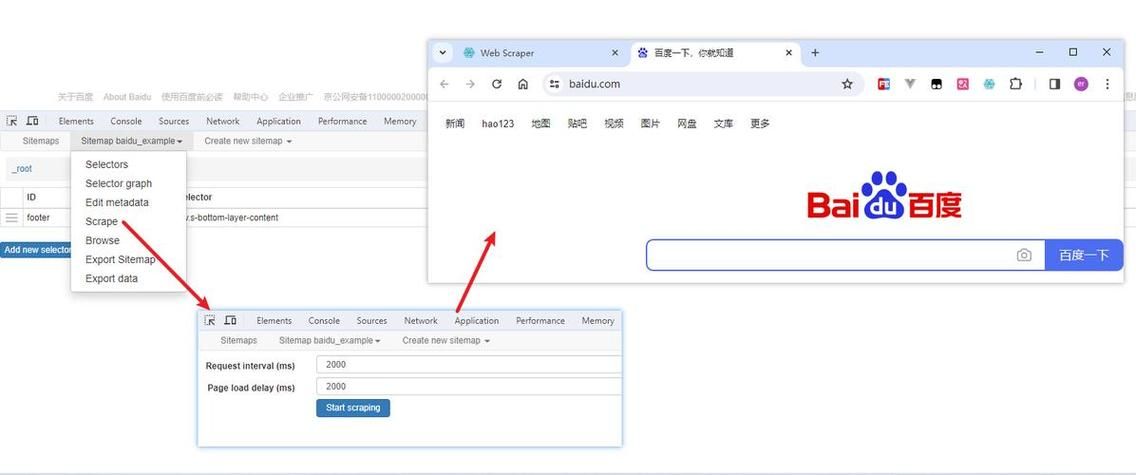
Task: Open the Extensions puzzle-piece icon
Action: coord(1015,84)
